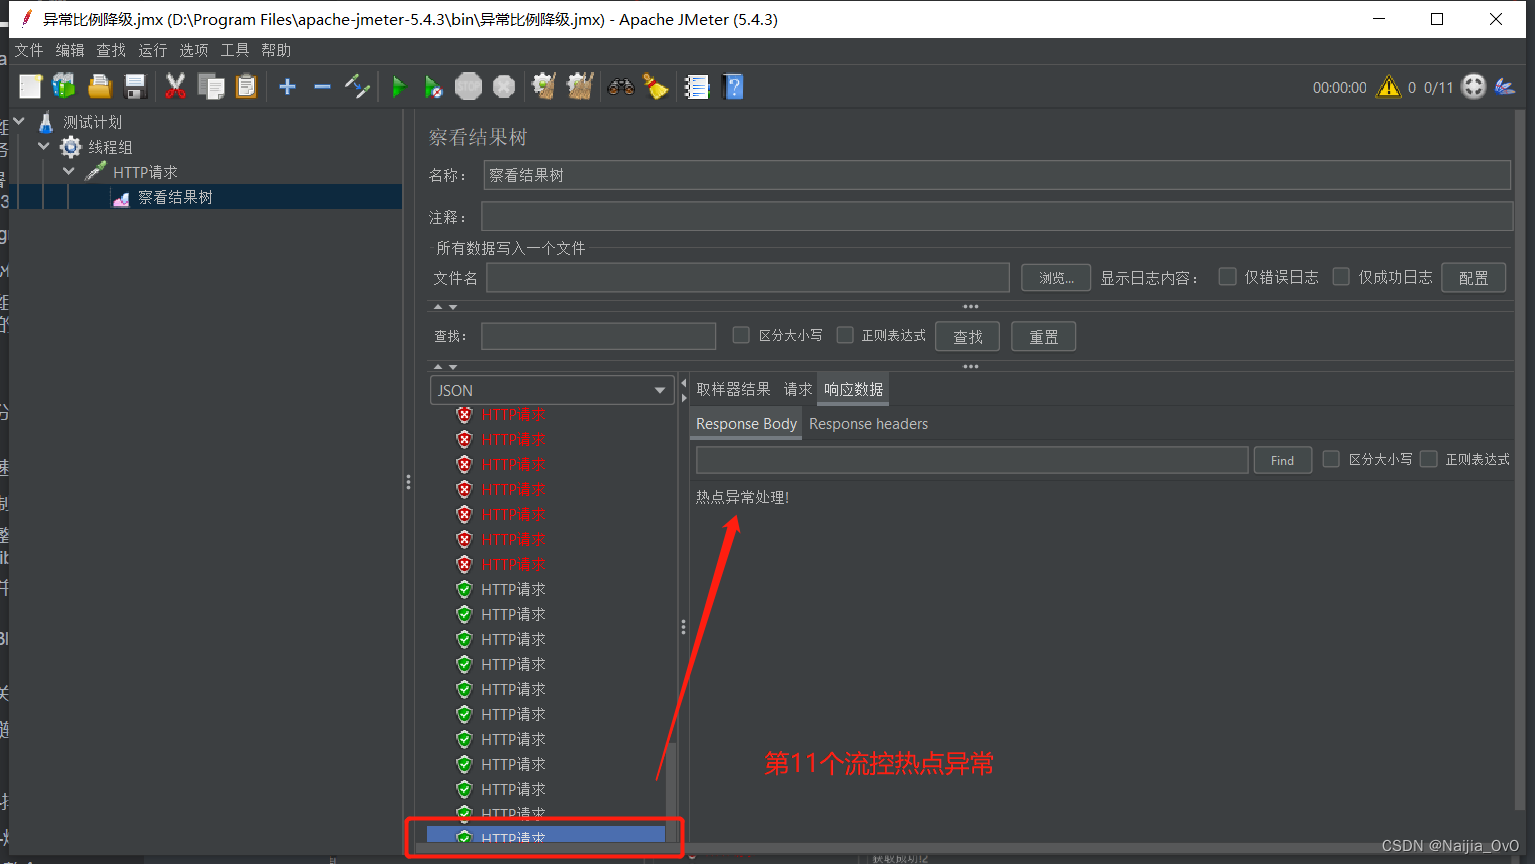Image resolution: width=1535 pixels, height=864 pixels.
Task: Open the 文件 menu
Action: click(x=29, y=50)
